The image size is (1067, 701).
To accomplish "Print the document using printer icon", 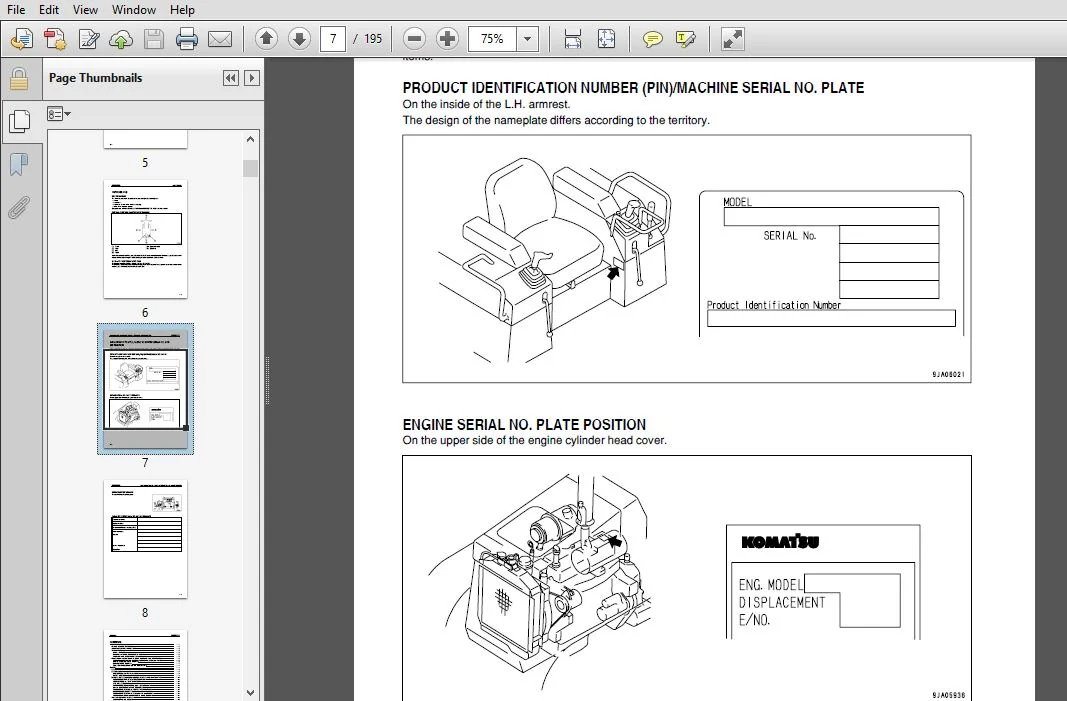I will 186,39.
